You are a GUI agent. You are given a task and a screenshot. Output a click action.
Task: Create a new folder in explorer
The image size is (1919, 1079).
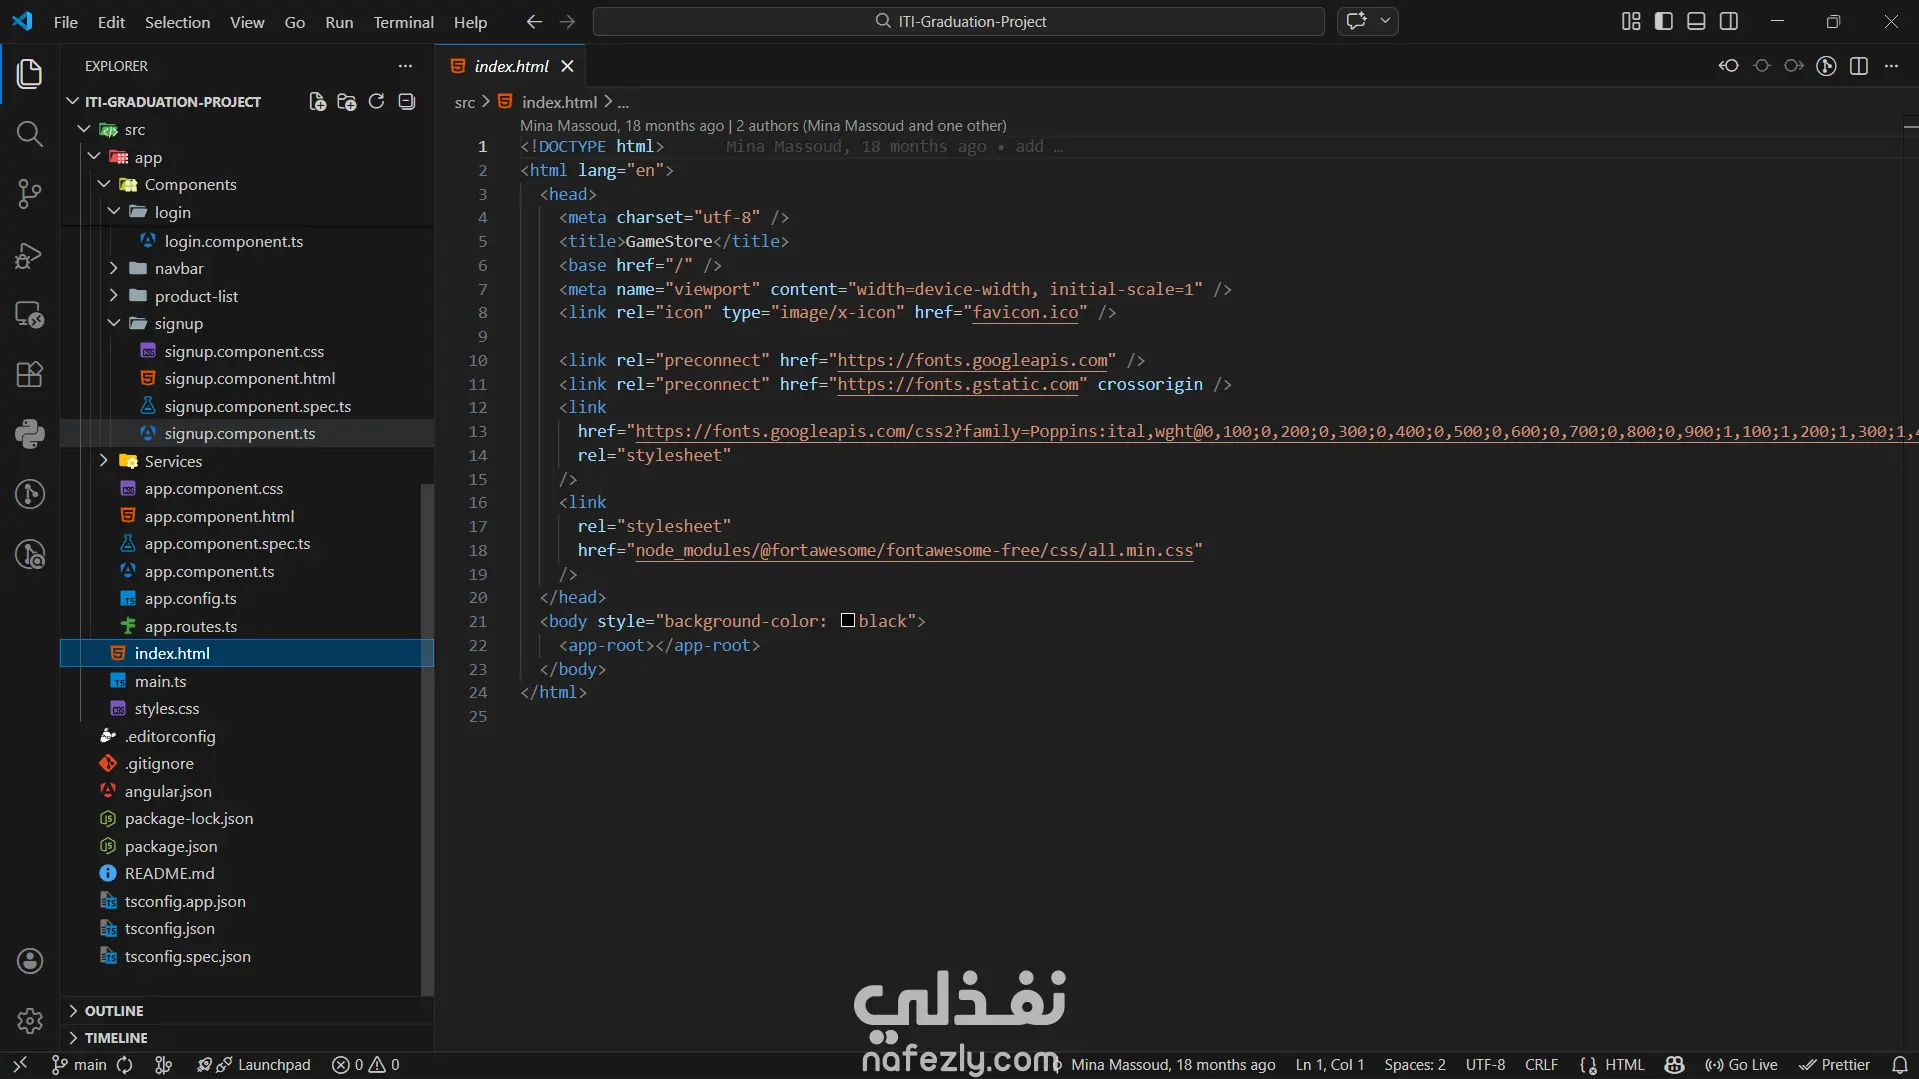[347, 101]
